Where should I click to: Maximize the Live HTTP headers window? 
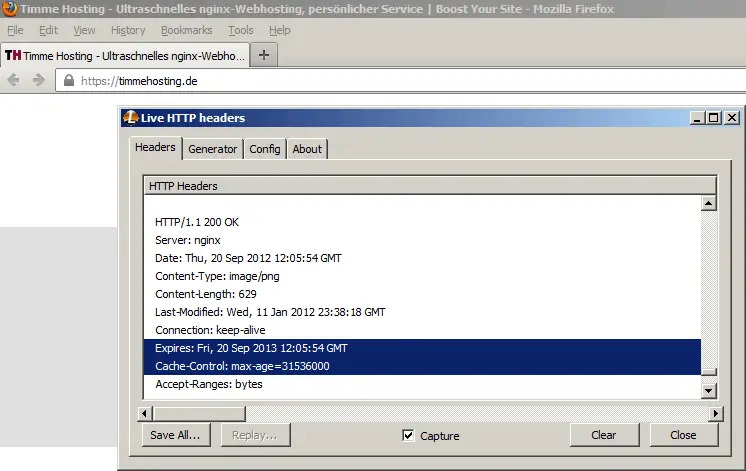click(714, 118)
